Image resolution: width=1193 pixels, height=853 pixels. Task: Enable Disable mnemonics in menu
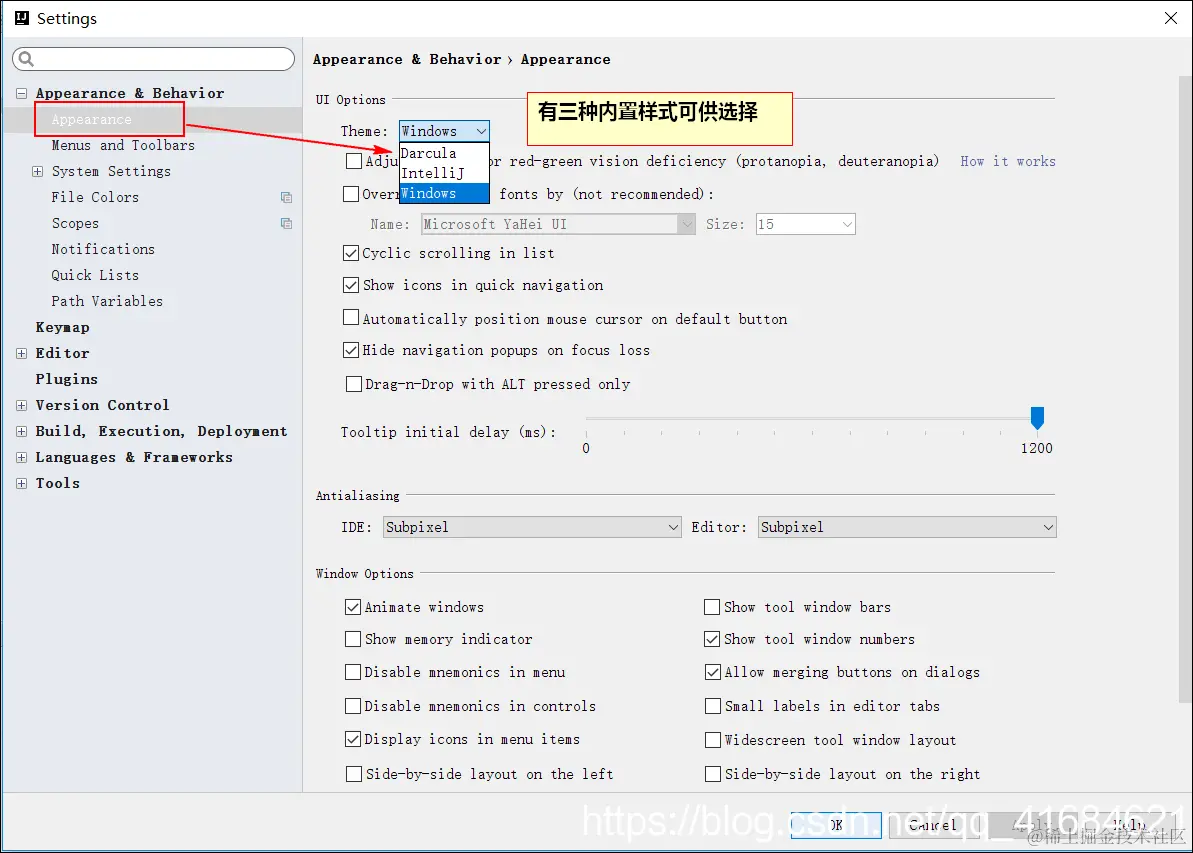point(352,672)
